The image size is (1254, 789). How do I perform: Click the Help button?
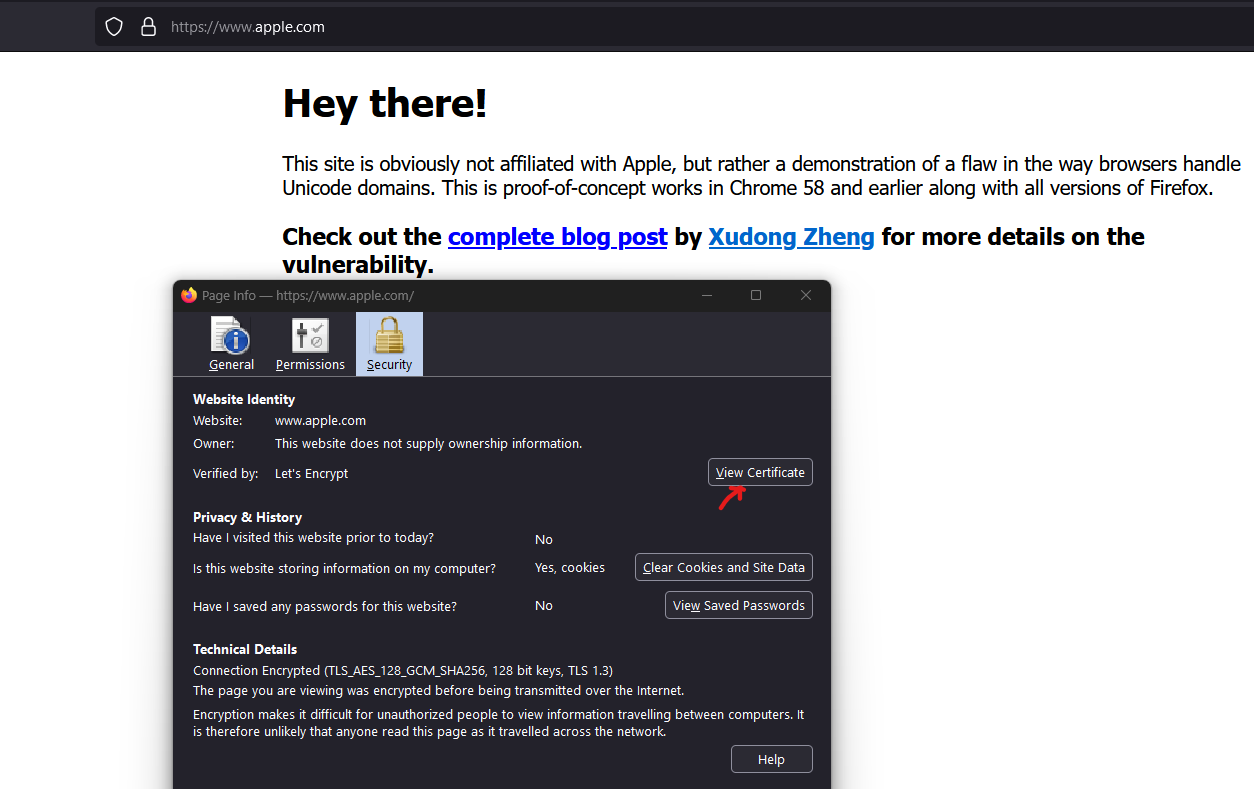click(x=771, y=760)
